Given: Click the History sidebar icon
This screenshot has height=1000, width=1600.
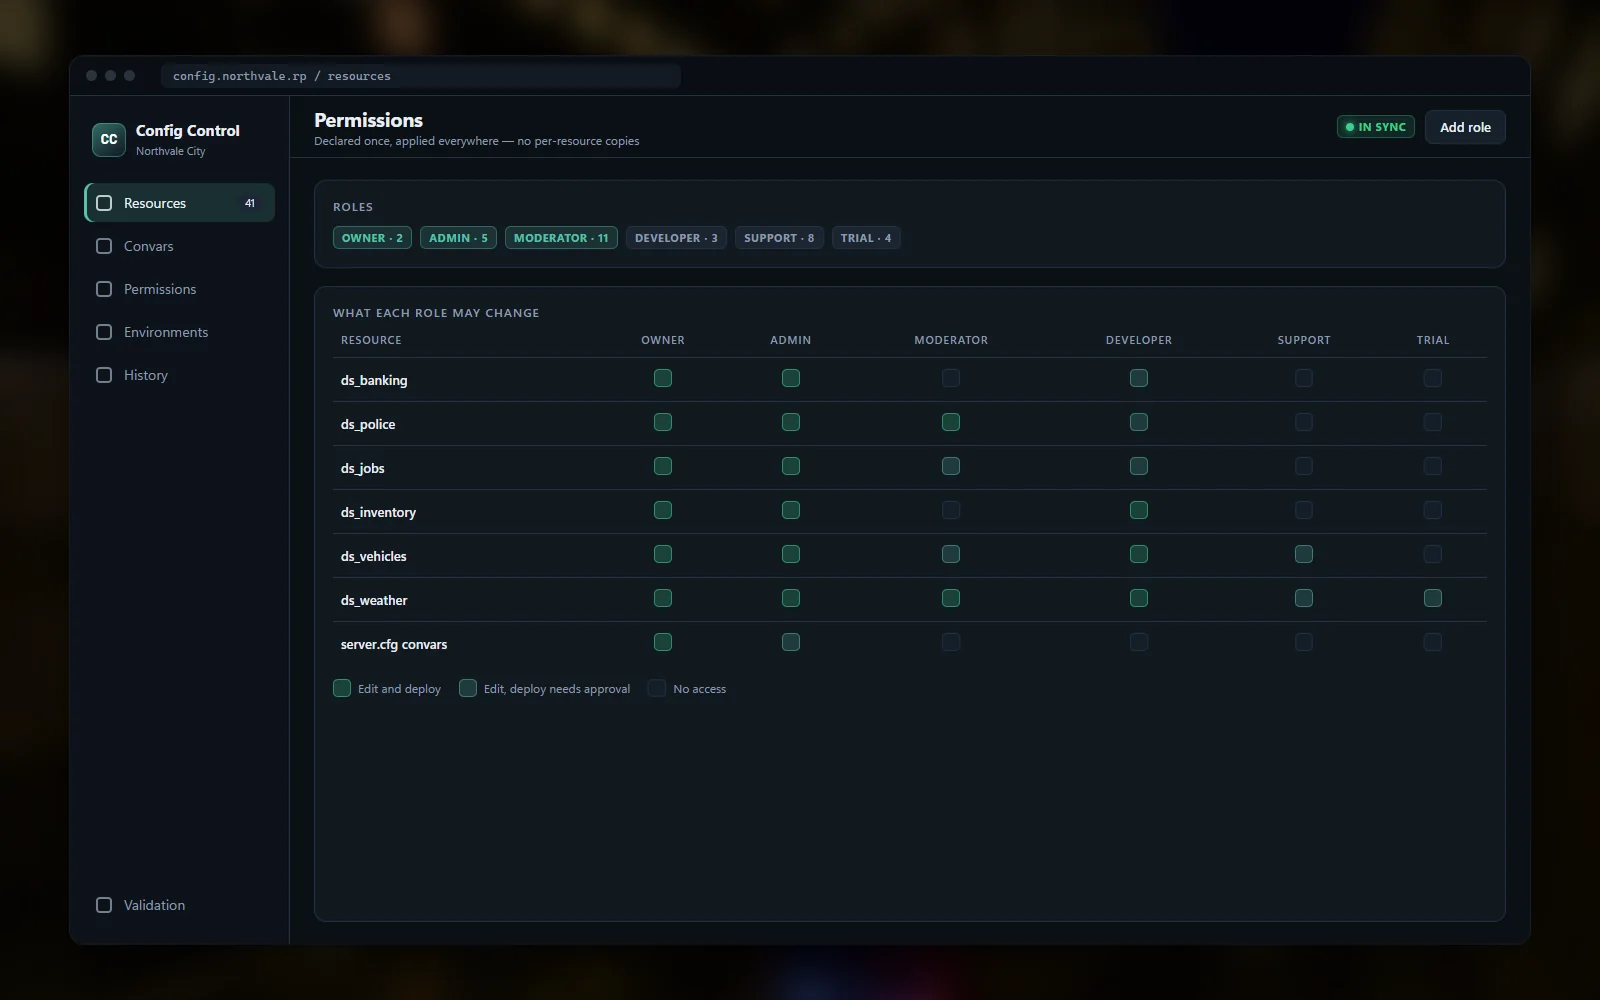Looking at the screenshot, I should coord(104,375).
